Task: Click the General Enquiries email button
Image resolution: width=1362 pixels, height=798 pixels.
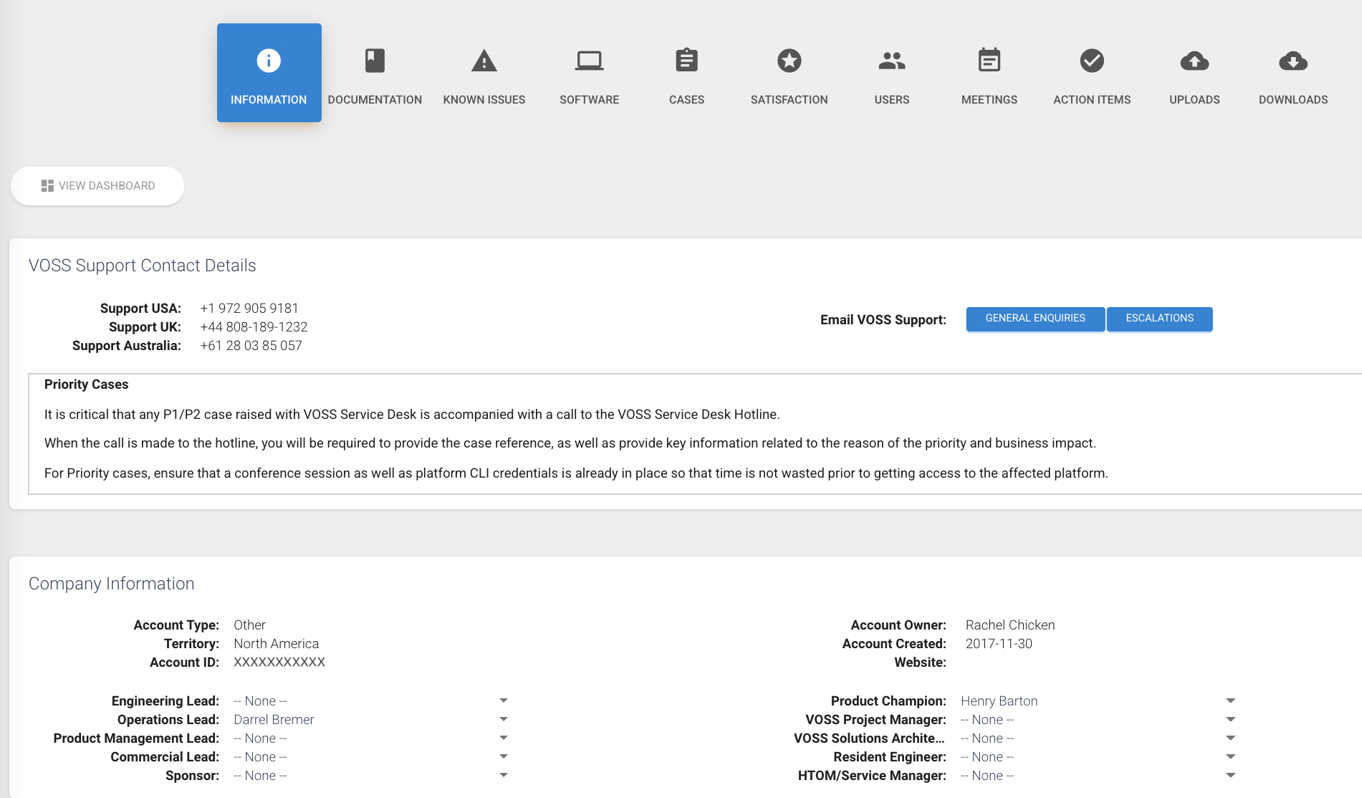Action: click(1035, 319)
